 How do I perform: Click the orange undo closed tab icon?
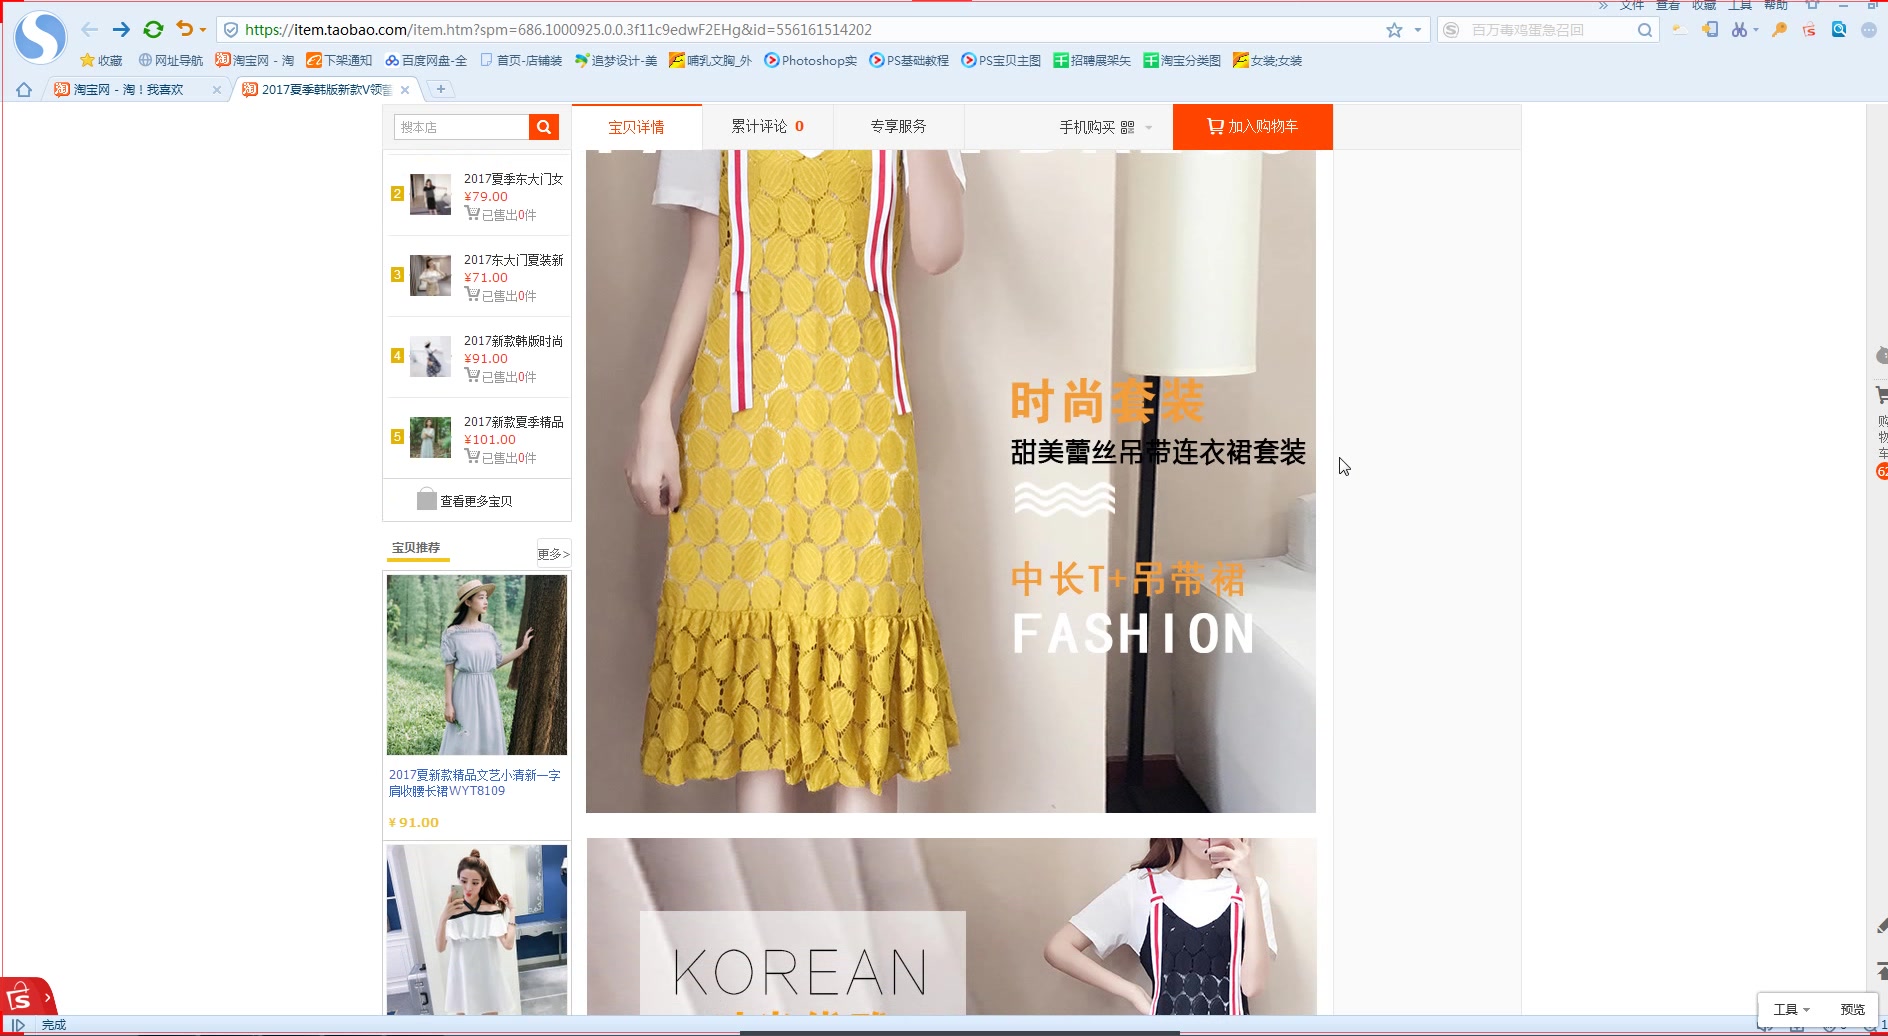coord(184,29)
